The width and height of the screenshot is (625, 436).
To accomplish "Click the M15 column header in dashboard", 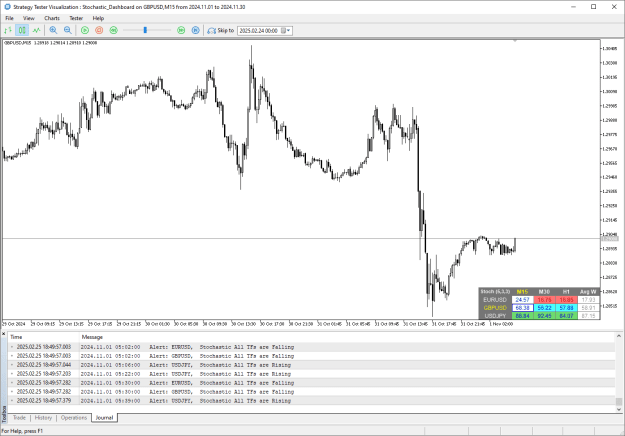I will tap(522, 292).
